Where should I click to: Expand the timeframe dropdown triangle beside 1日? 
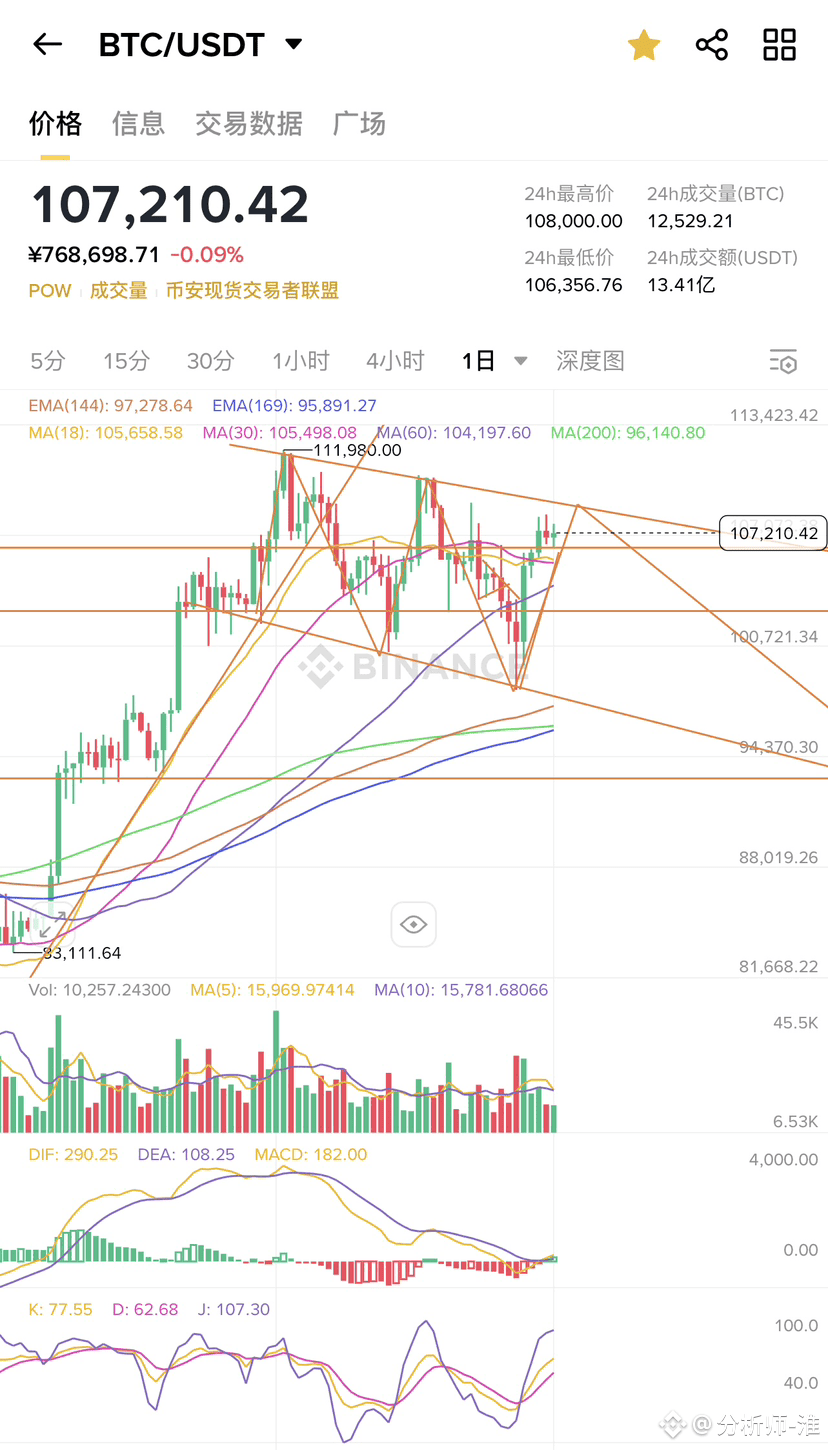point(521,361)
